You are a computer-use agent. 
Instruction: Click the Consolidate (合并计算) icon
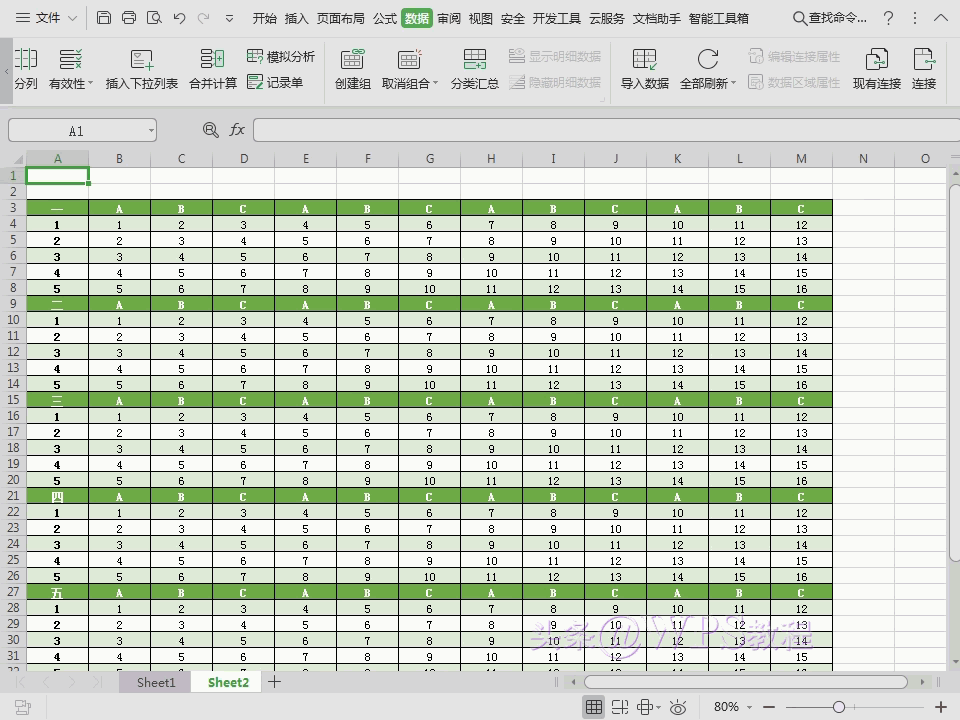tap(212, 69)
